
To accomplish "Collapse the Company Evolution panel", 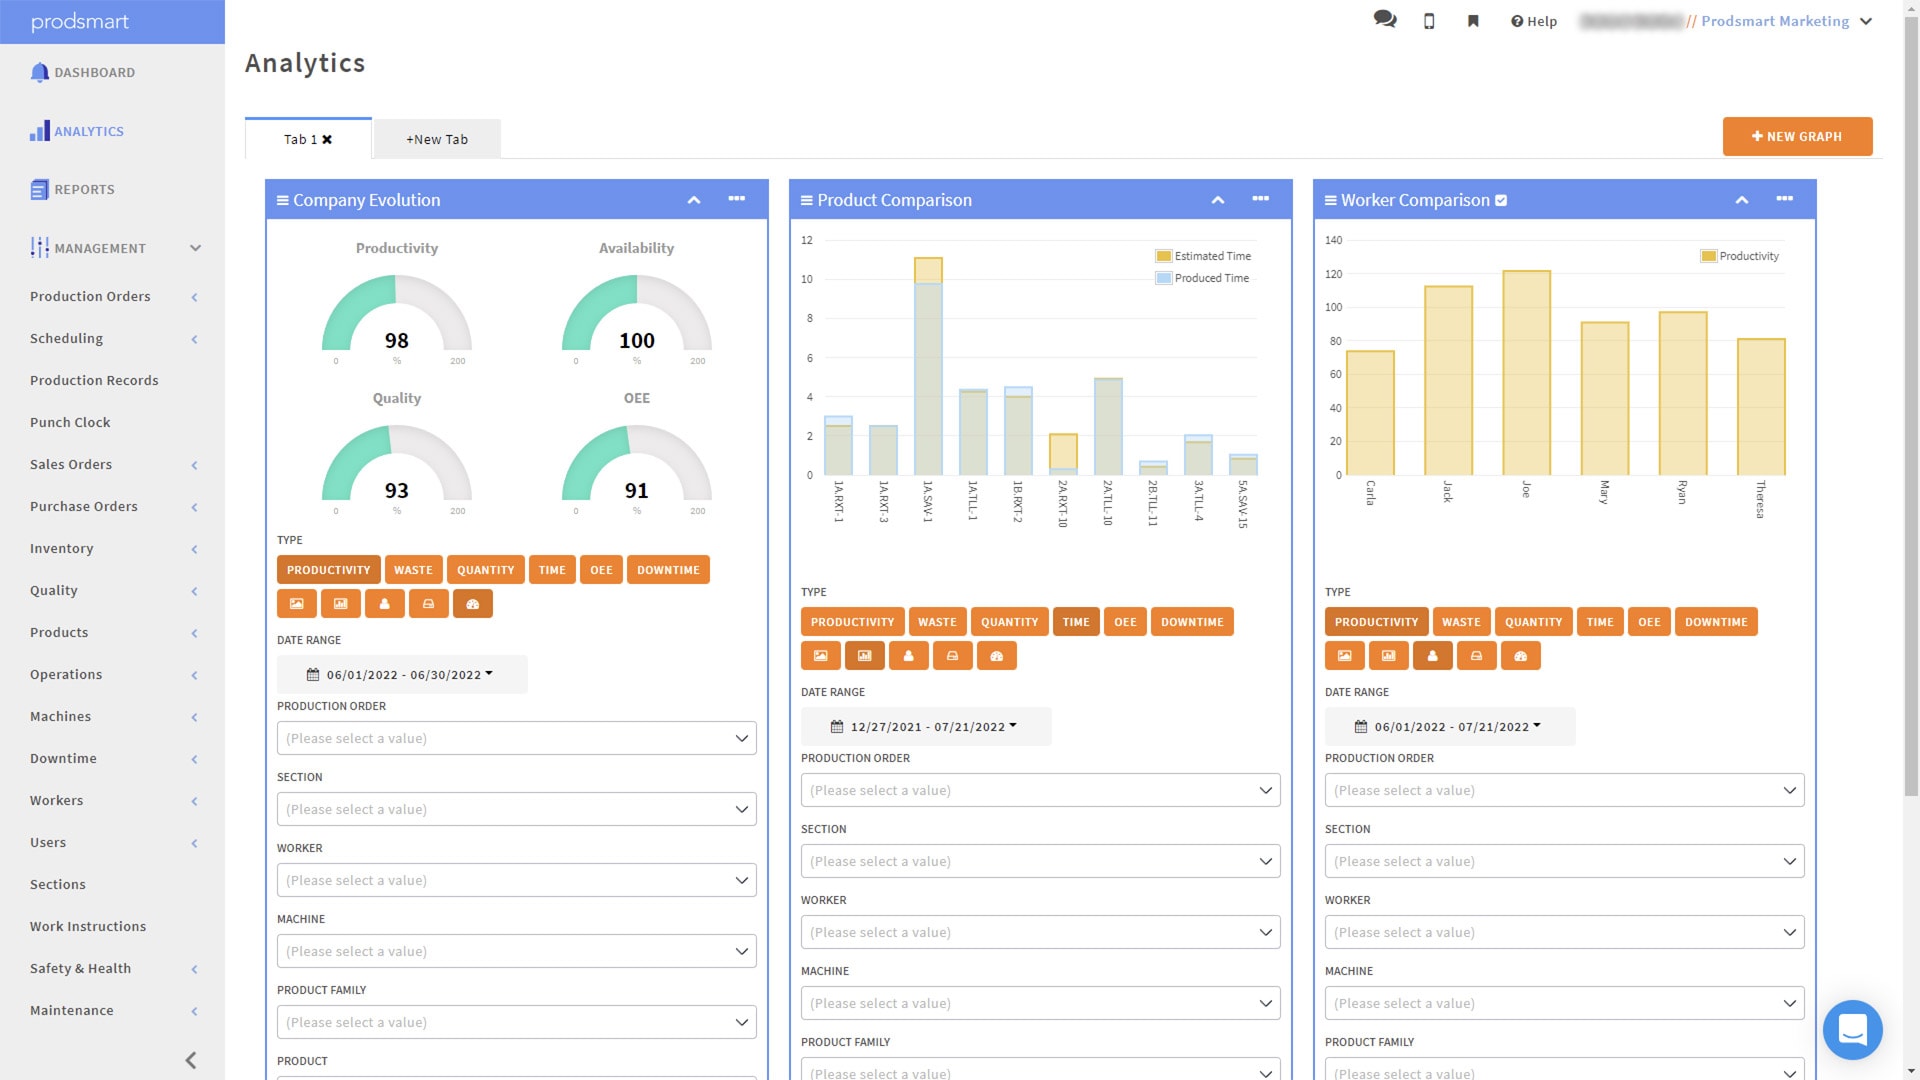I will [694, 200].
